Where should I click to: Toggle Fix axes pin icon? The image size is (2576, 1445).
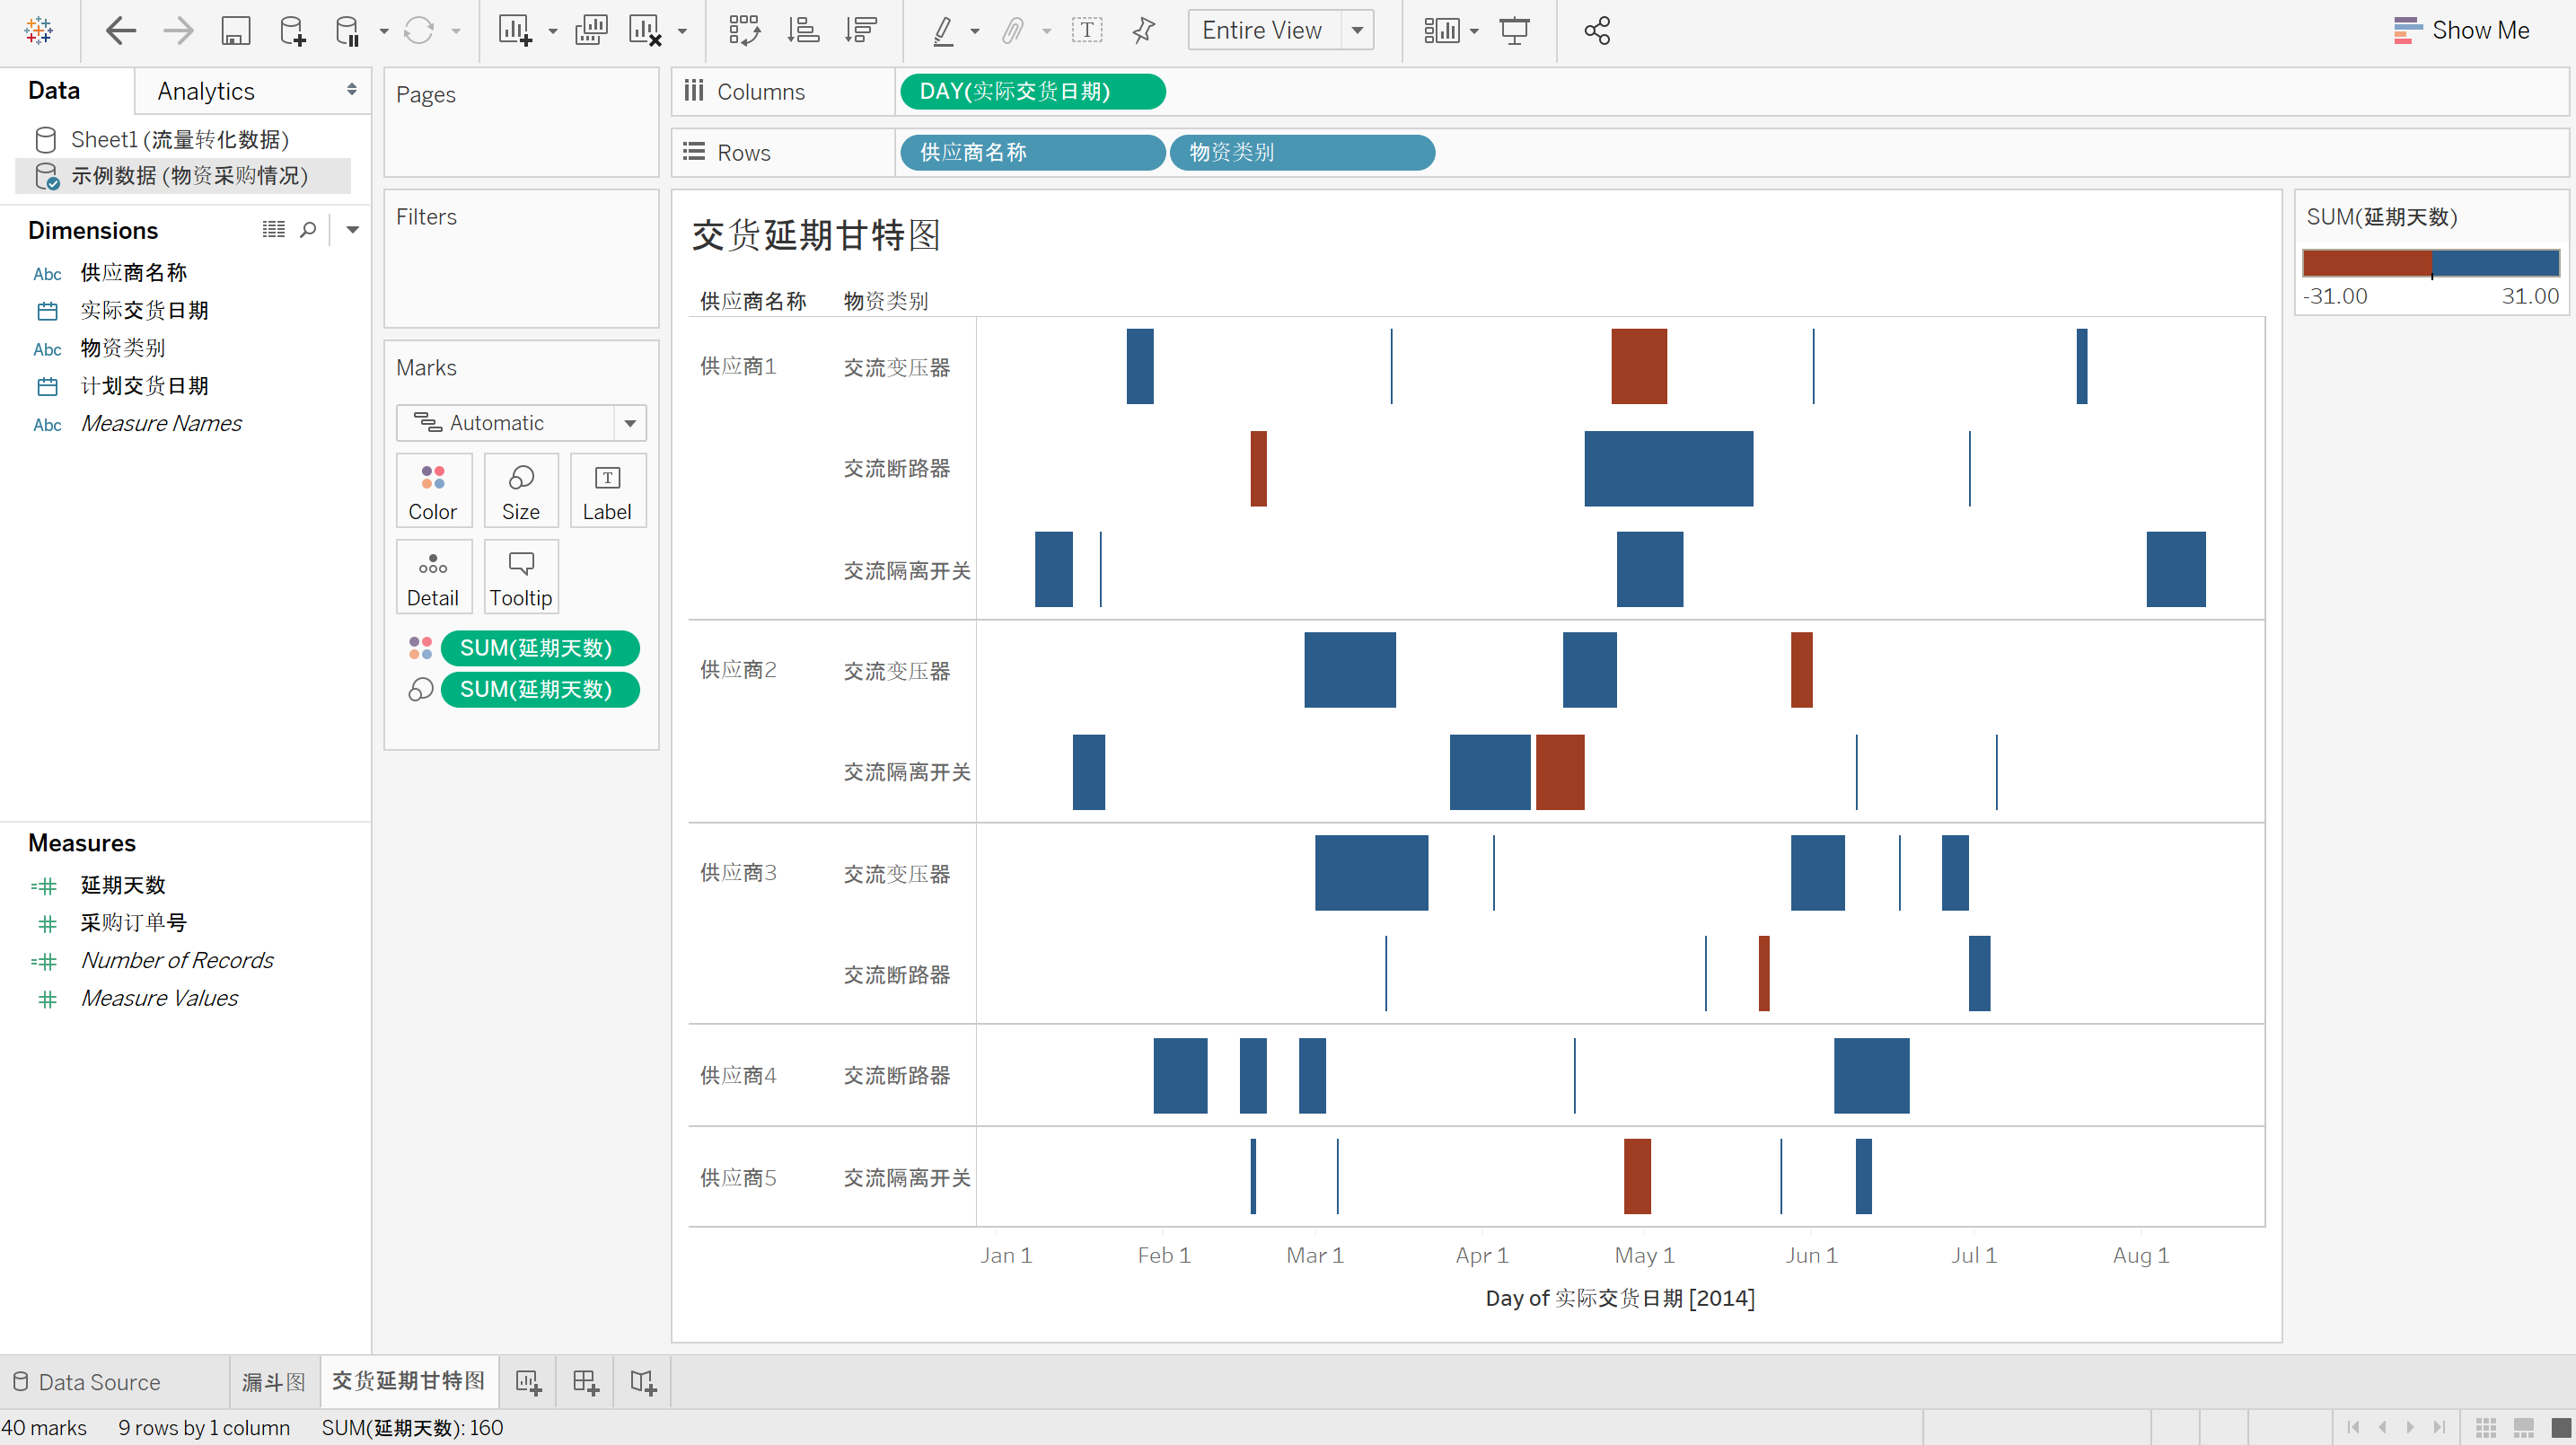click(1144, 31)
